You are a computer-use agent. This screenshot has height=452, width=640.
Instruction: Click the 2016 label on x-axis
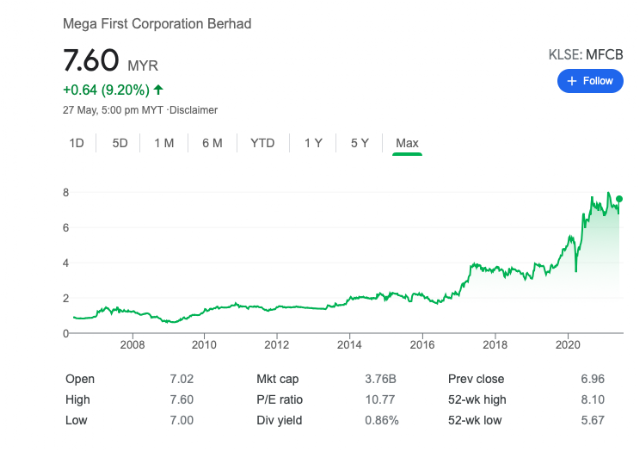pyautogui.click(x=422, y=345)
